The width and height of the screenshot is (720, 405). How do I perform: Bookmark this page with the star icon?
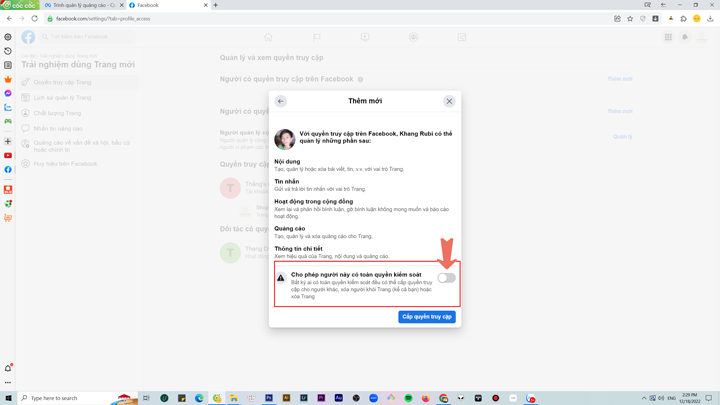630,19
